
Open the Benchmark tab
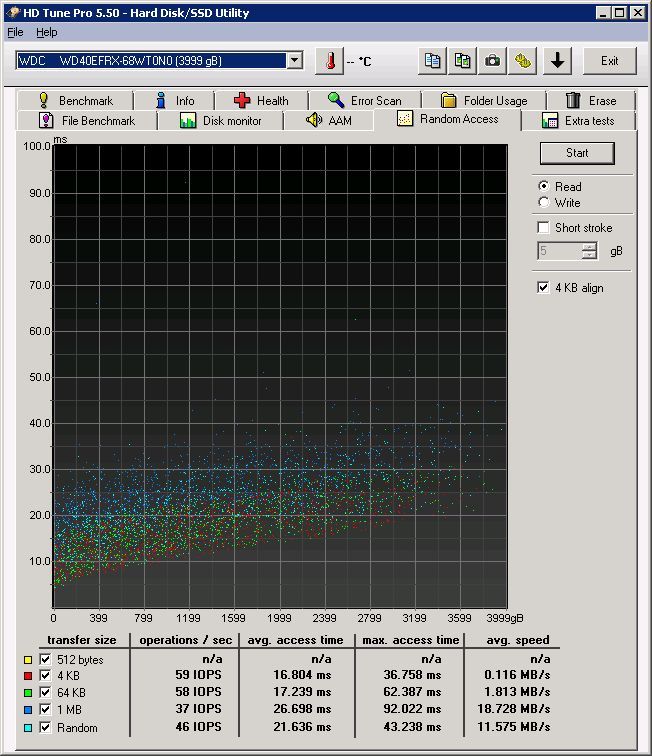[76, 101]
